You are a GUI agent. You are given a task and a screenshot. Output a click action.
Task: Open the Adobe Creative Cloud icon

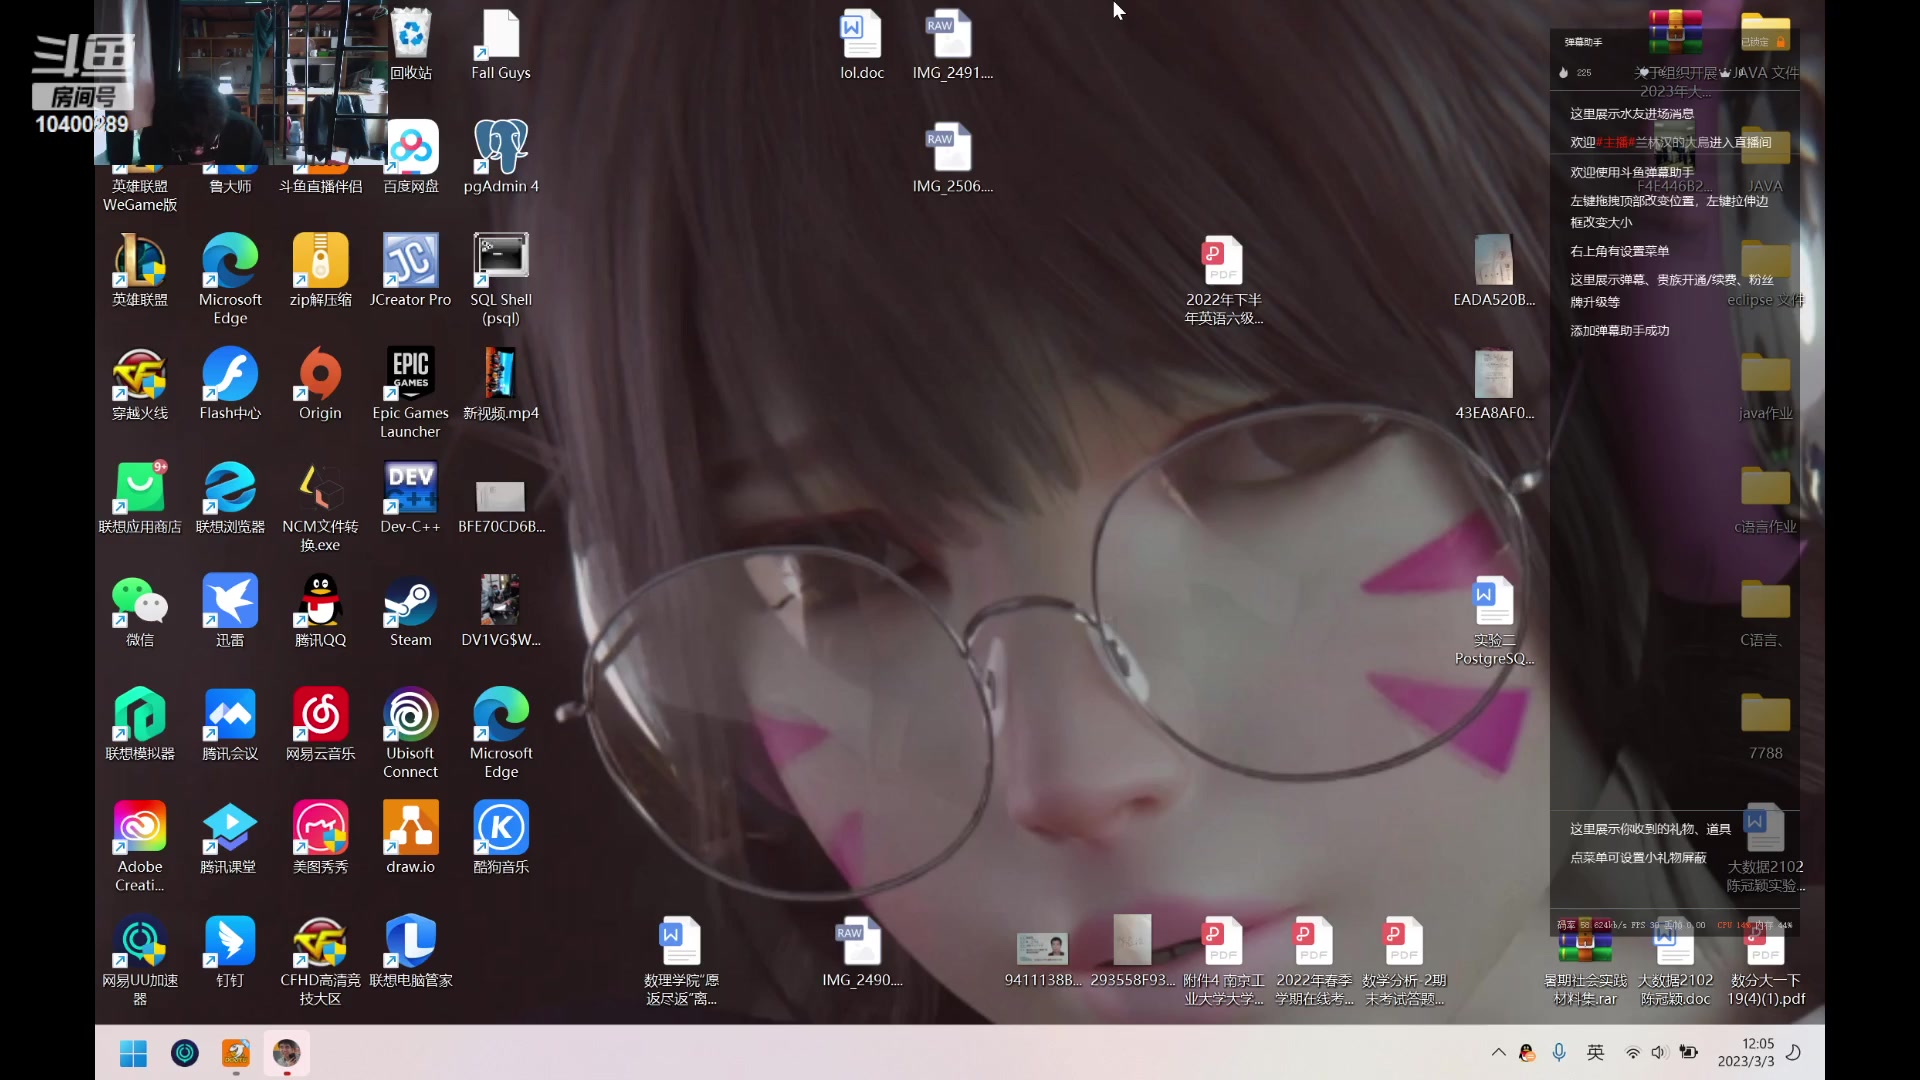(140, 847)
